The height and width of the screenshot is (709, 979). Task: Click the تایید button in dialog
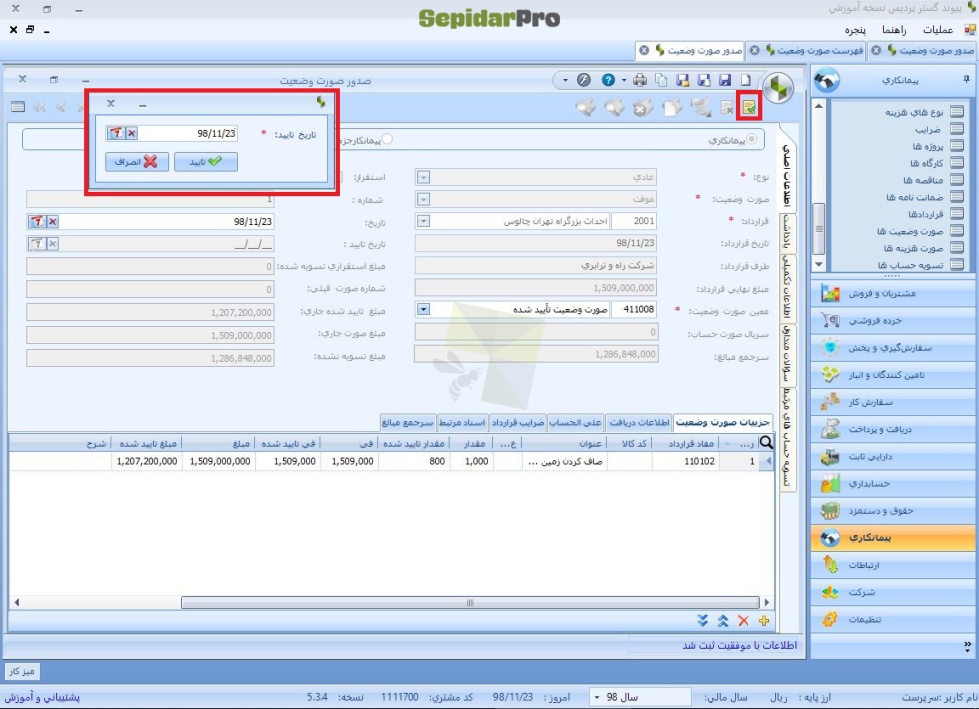point(206,162)
